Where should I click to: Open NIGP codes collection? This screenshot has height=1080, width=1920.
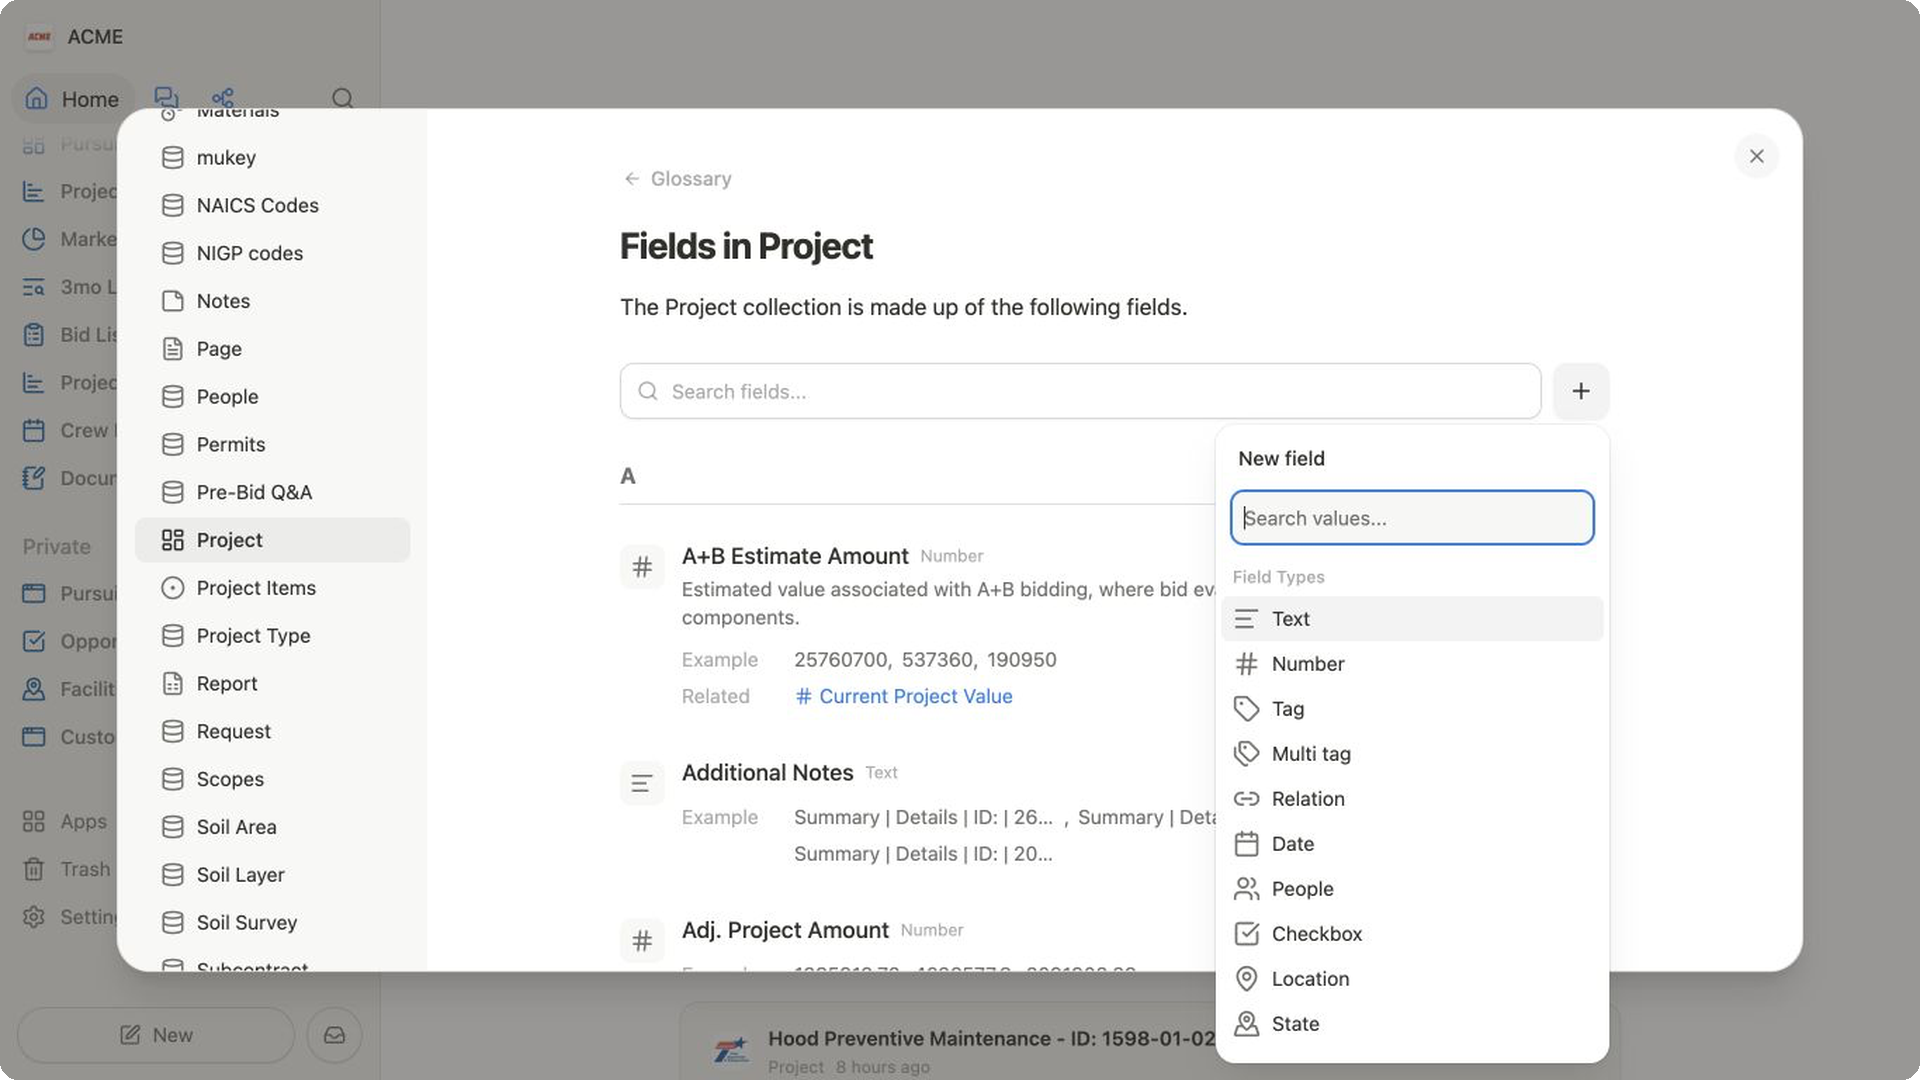272,254
